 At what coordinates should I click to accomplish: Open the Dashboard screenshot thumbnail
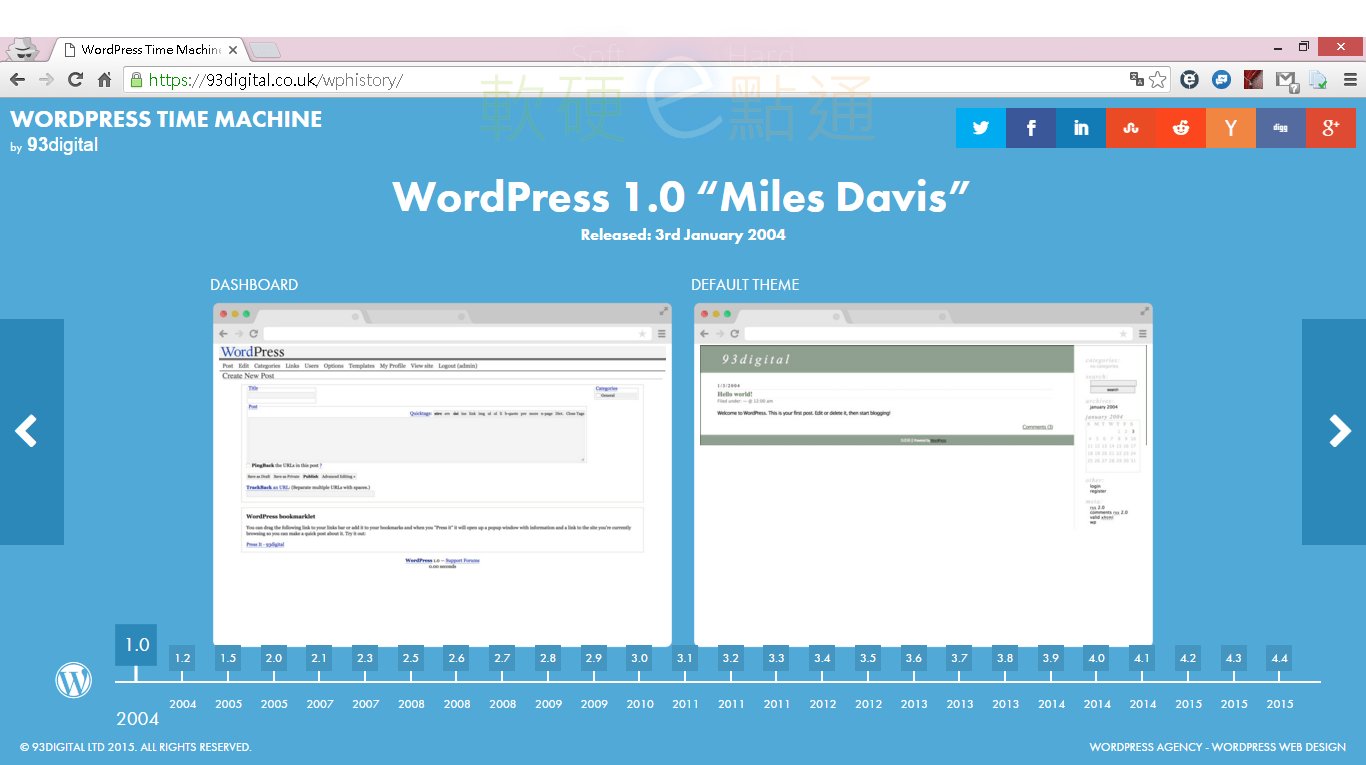pyautogui.click(x=442, y=475)
